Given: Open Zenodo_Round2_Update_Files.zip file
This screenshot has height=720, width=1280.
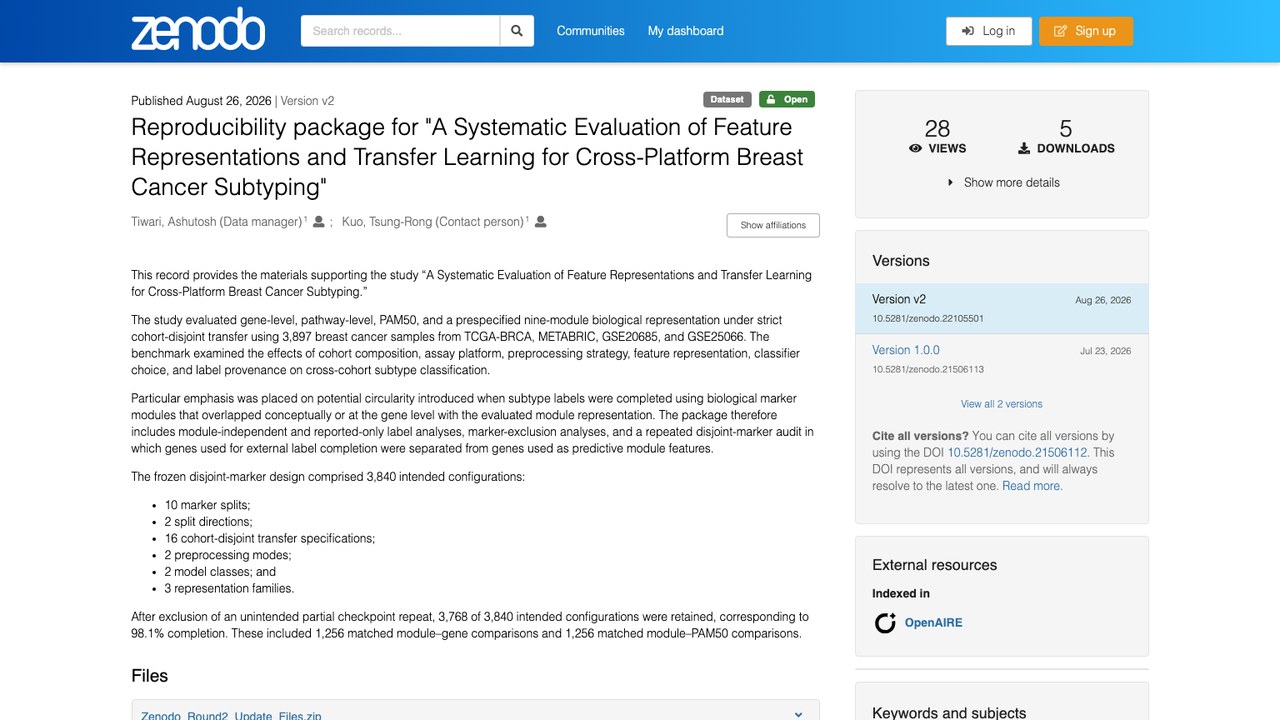Looking at the screenshot, I should 231,715.
